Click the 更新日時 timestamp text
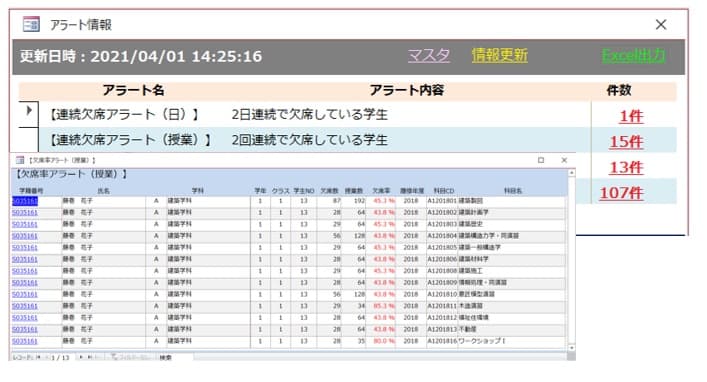Screen dimensions: 707x382 click(141, 56)
